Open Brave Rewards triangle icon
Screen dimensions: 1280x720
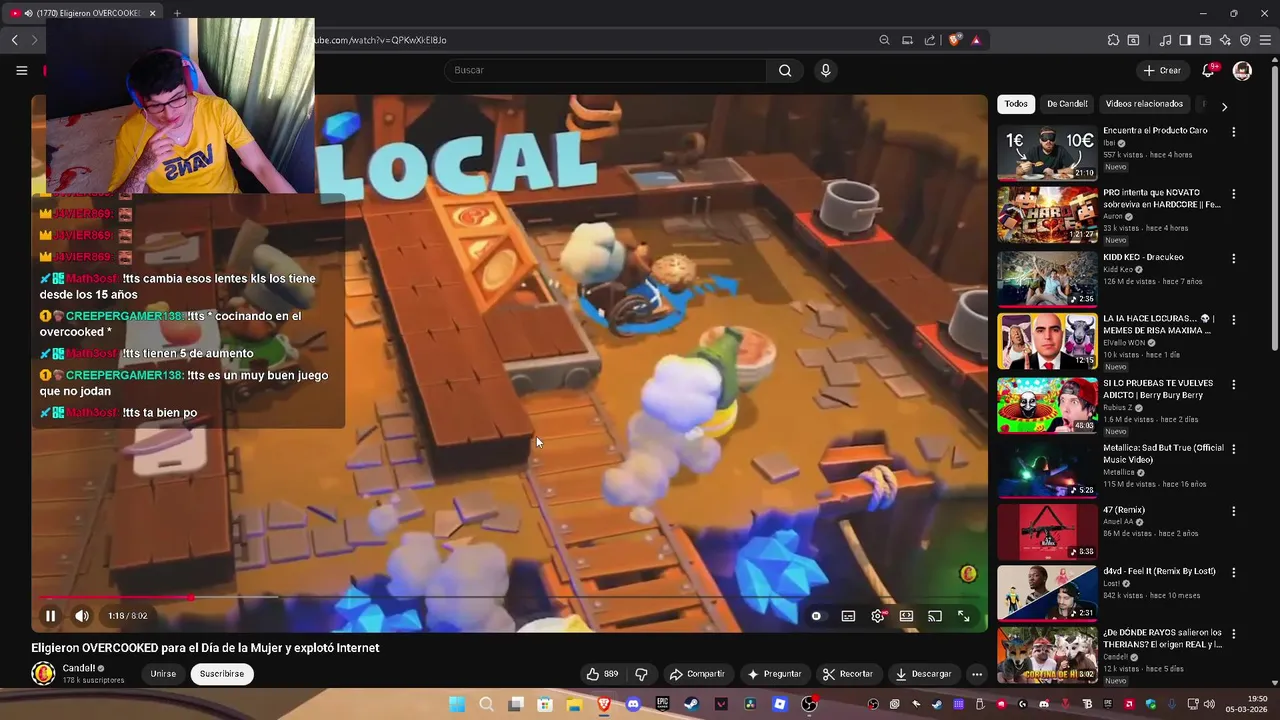click(976, 40)
